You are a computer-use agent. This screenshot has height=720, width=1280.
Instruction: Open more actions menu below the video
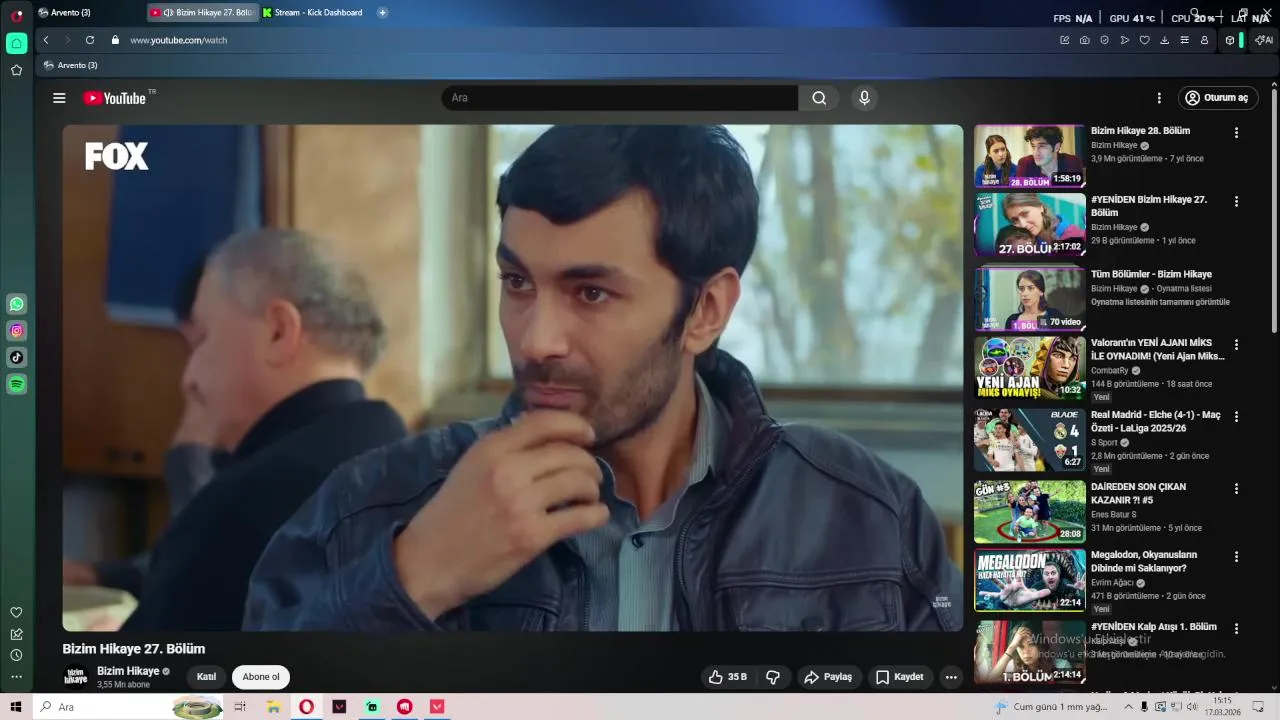pos(951,677)
